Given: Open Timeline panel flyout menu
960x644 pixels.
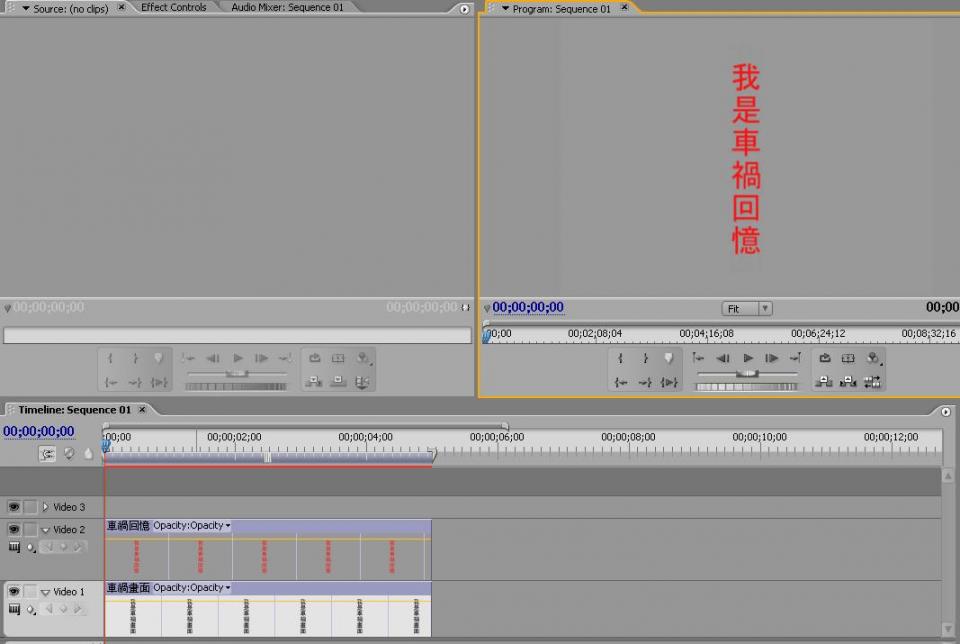Looking at the screenshot, I should [946, 412].
